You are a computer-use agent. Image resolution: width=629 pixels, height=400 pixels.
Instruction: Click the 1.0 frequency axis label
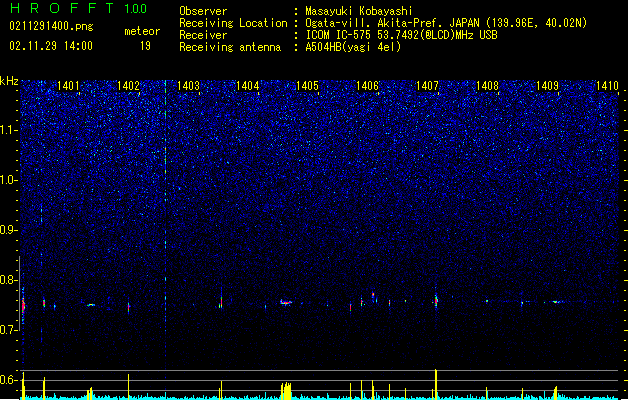click(8, 180)
